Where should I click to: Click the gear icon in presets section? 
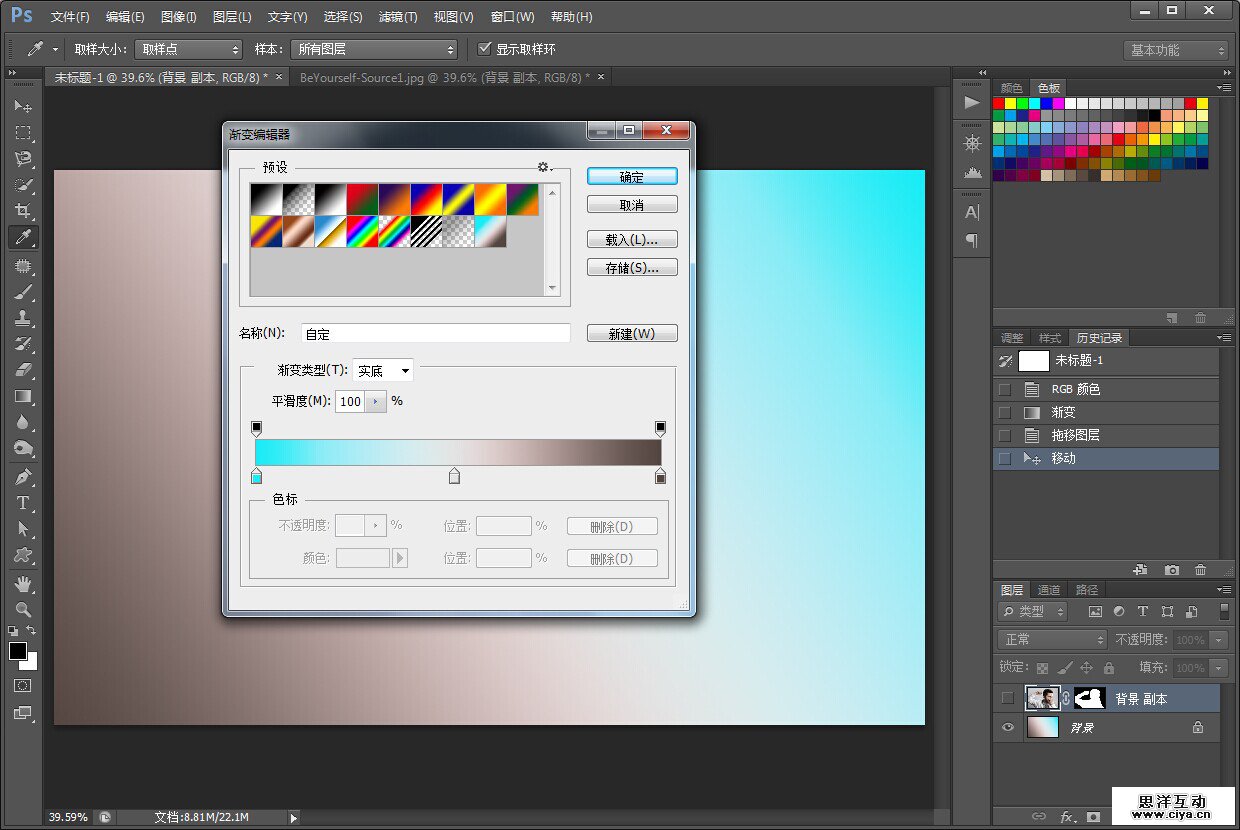point(544,167)
